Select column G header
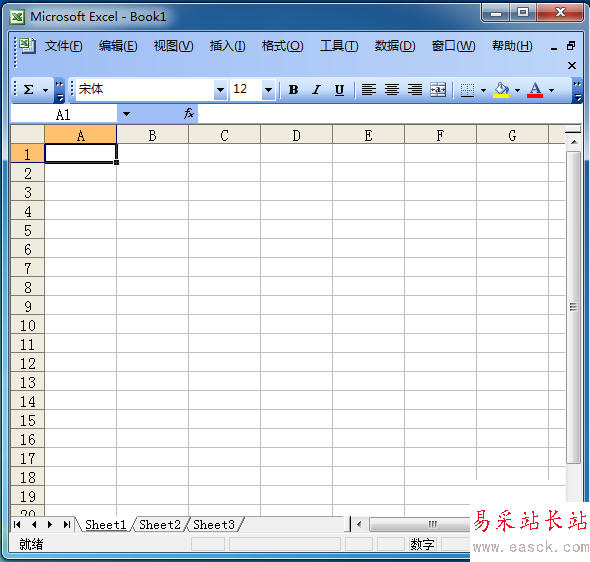Screen dimensions: 590x562 pyautogui.click(x=512, y=135)
